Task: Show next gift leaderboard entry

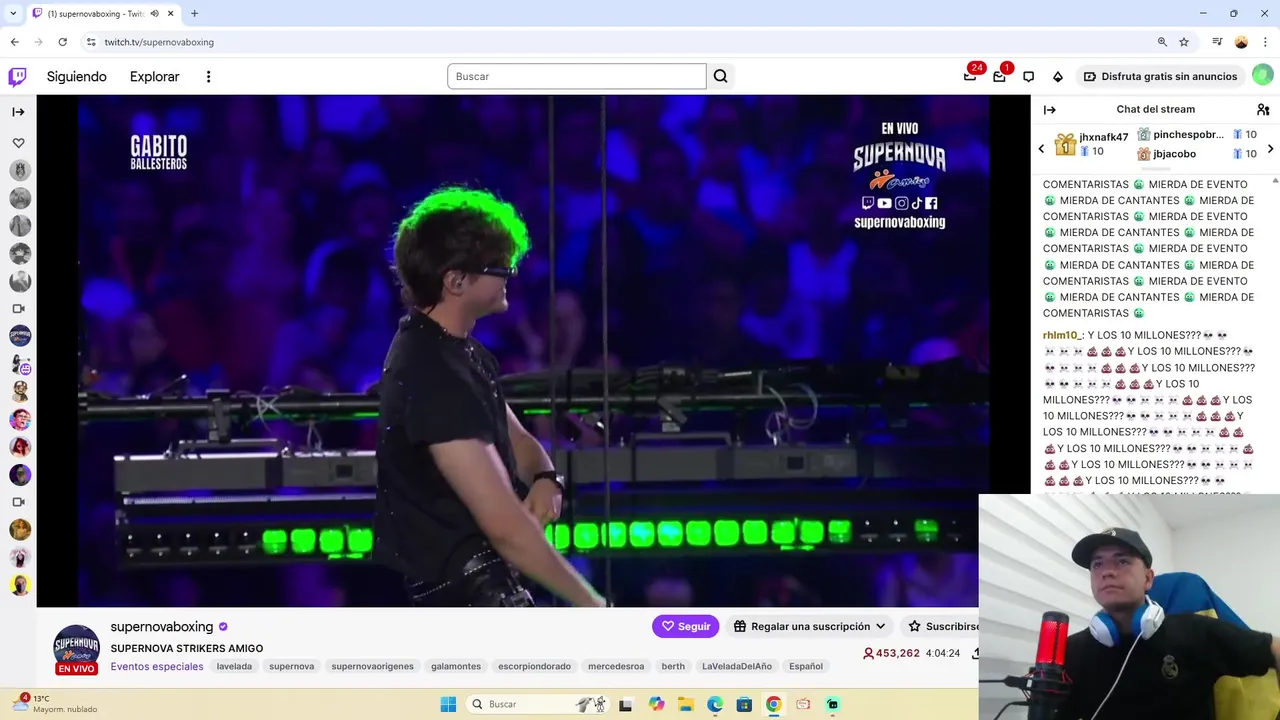Action: click(x=1270, y=149)
